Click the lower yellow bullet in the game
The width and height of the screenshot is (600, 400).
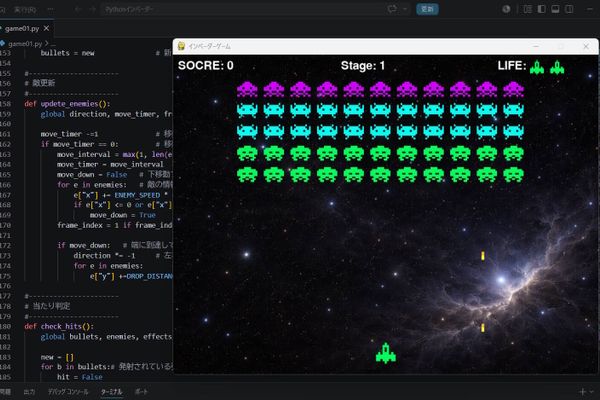tap(483, 328)
